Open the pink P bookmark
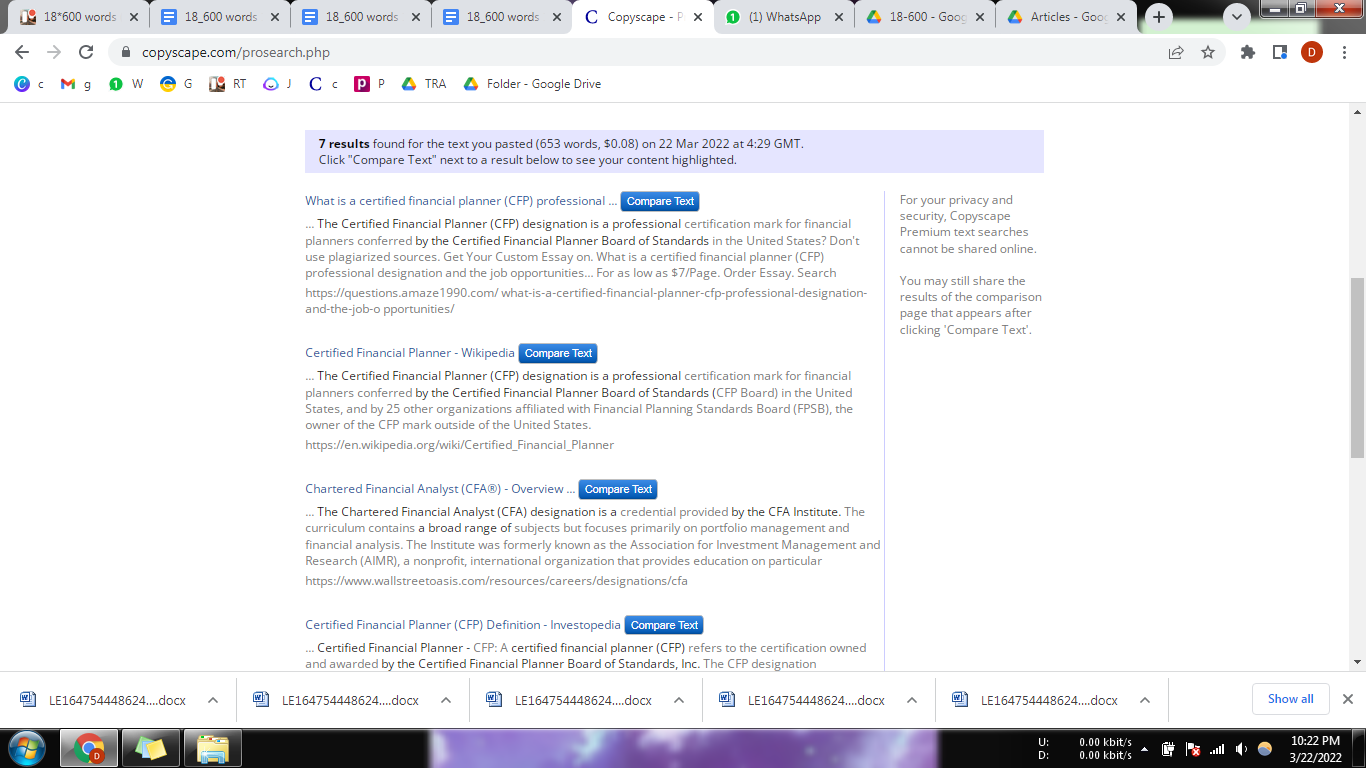The image size is (1366, 768). click(x=370, y=84)
